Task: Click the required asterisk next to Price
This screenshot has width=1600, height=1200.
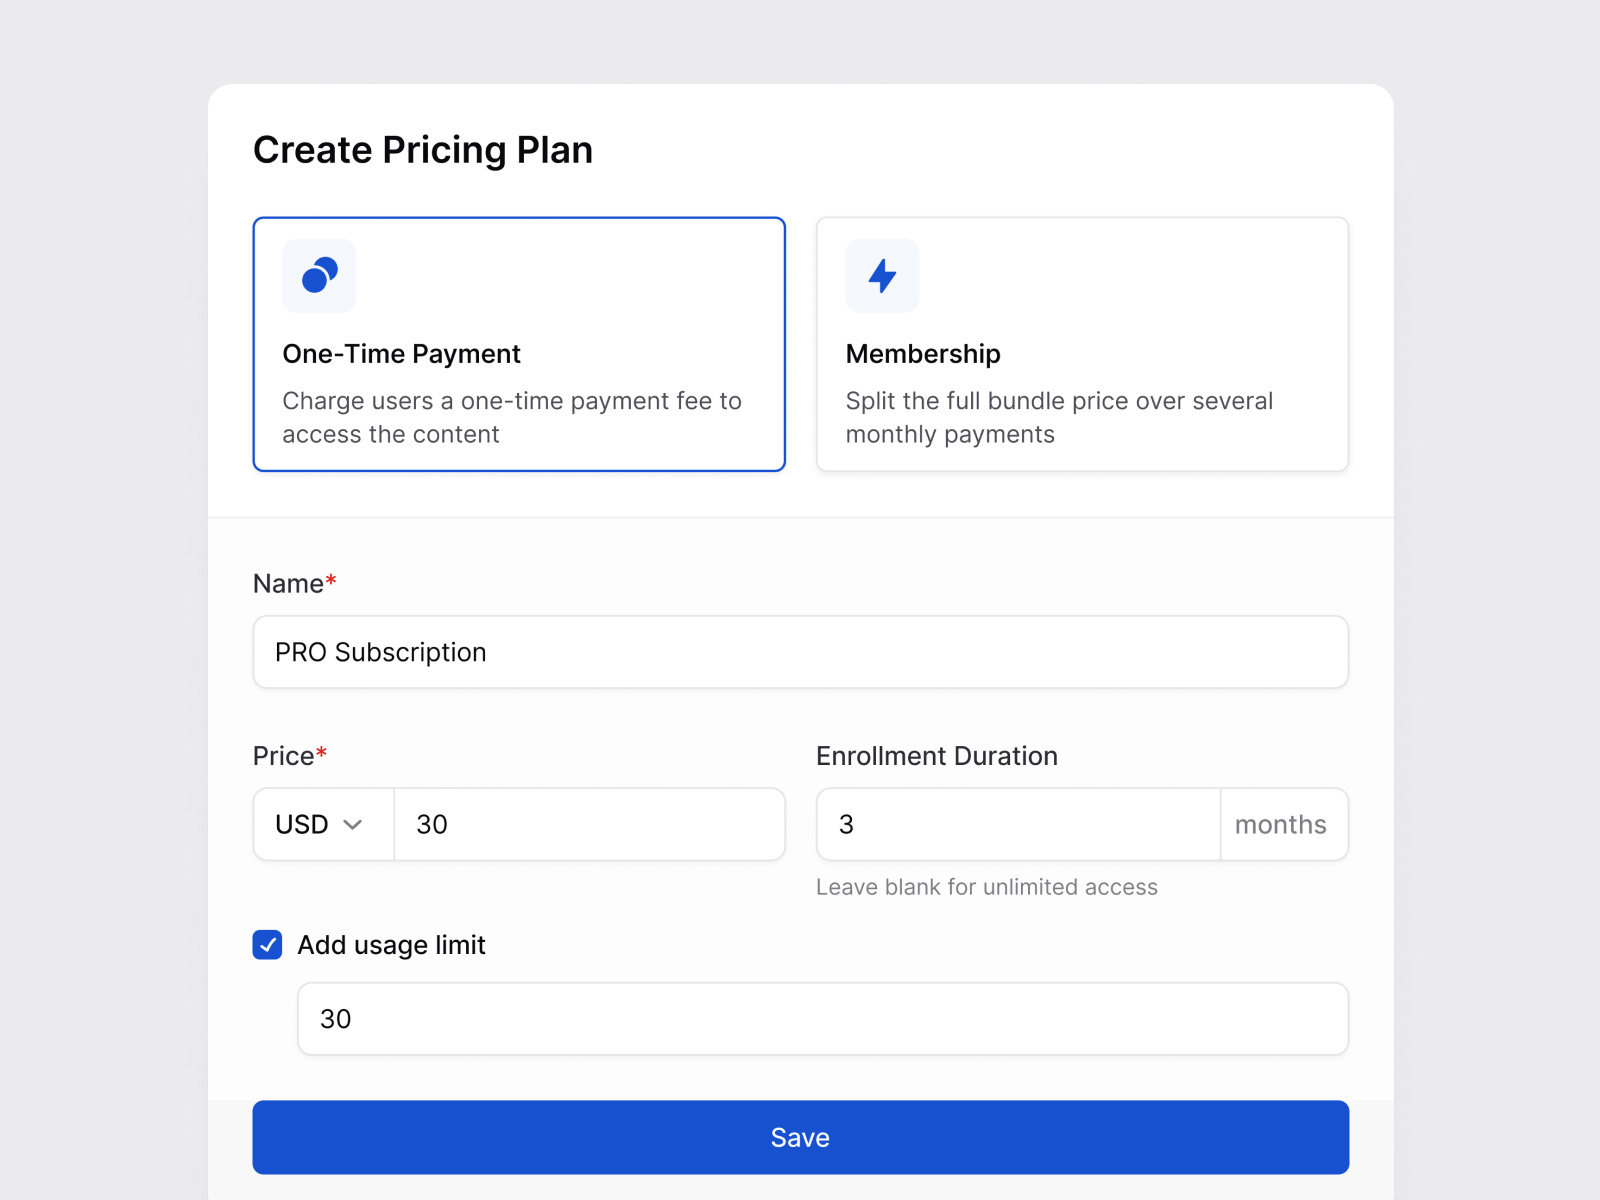Action: (x=323, y=752)
